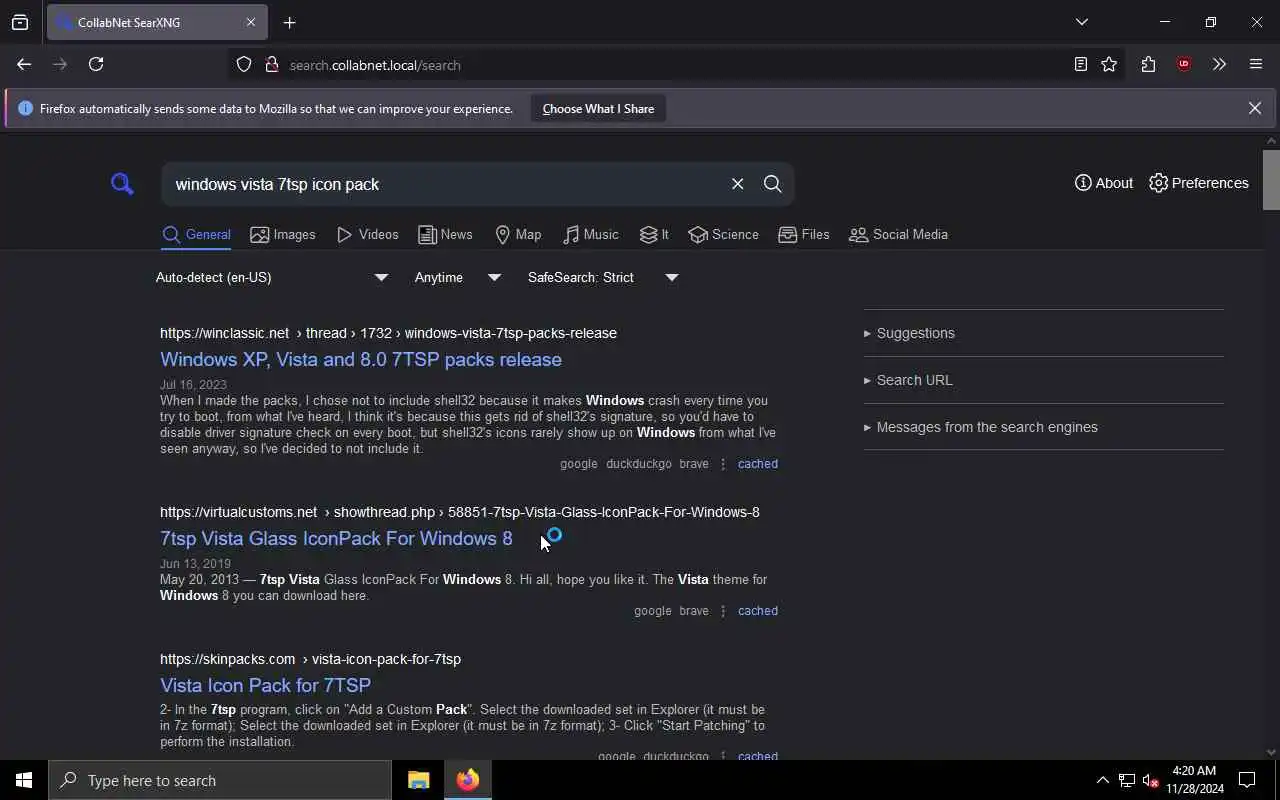Viewport: 1280px width, 800px height.
Task: Open 7tsp Vista Glass IconPack result
Action: coord(336,538)
